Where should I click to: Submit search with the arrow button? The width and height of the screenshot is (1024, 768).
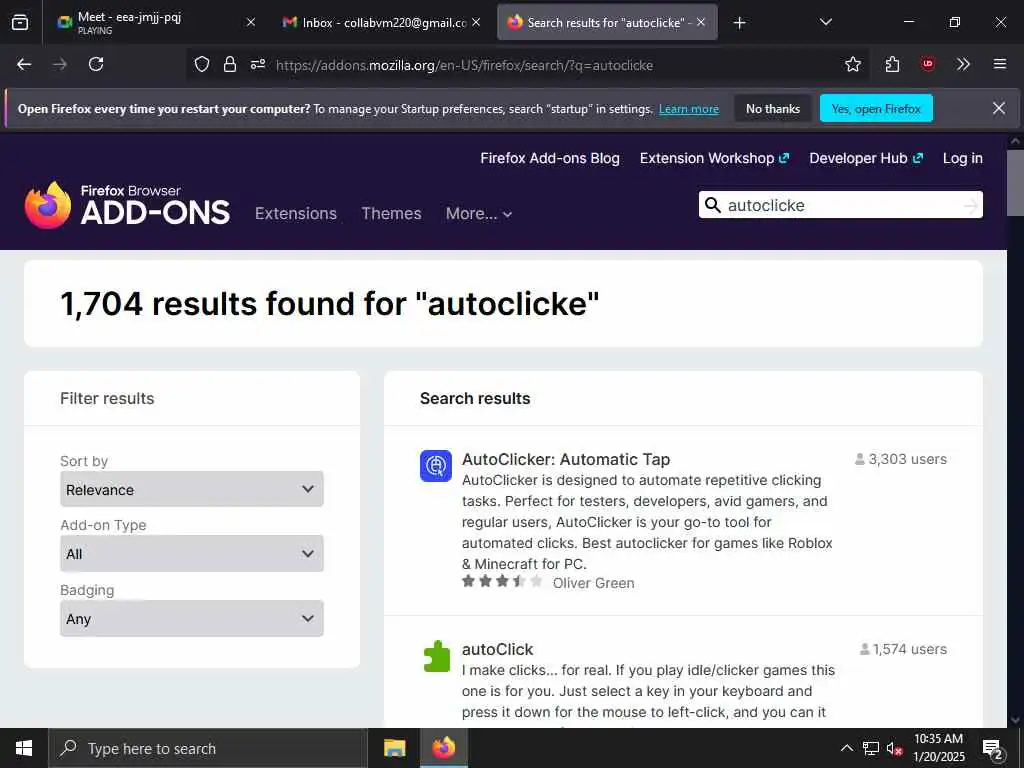pyautogui.click(x=971, y=206)
